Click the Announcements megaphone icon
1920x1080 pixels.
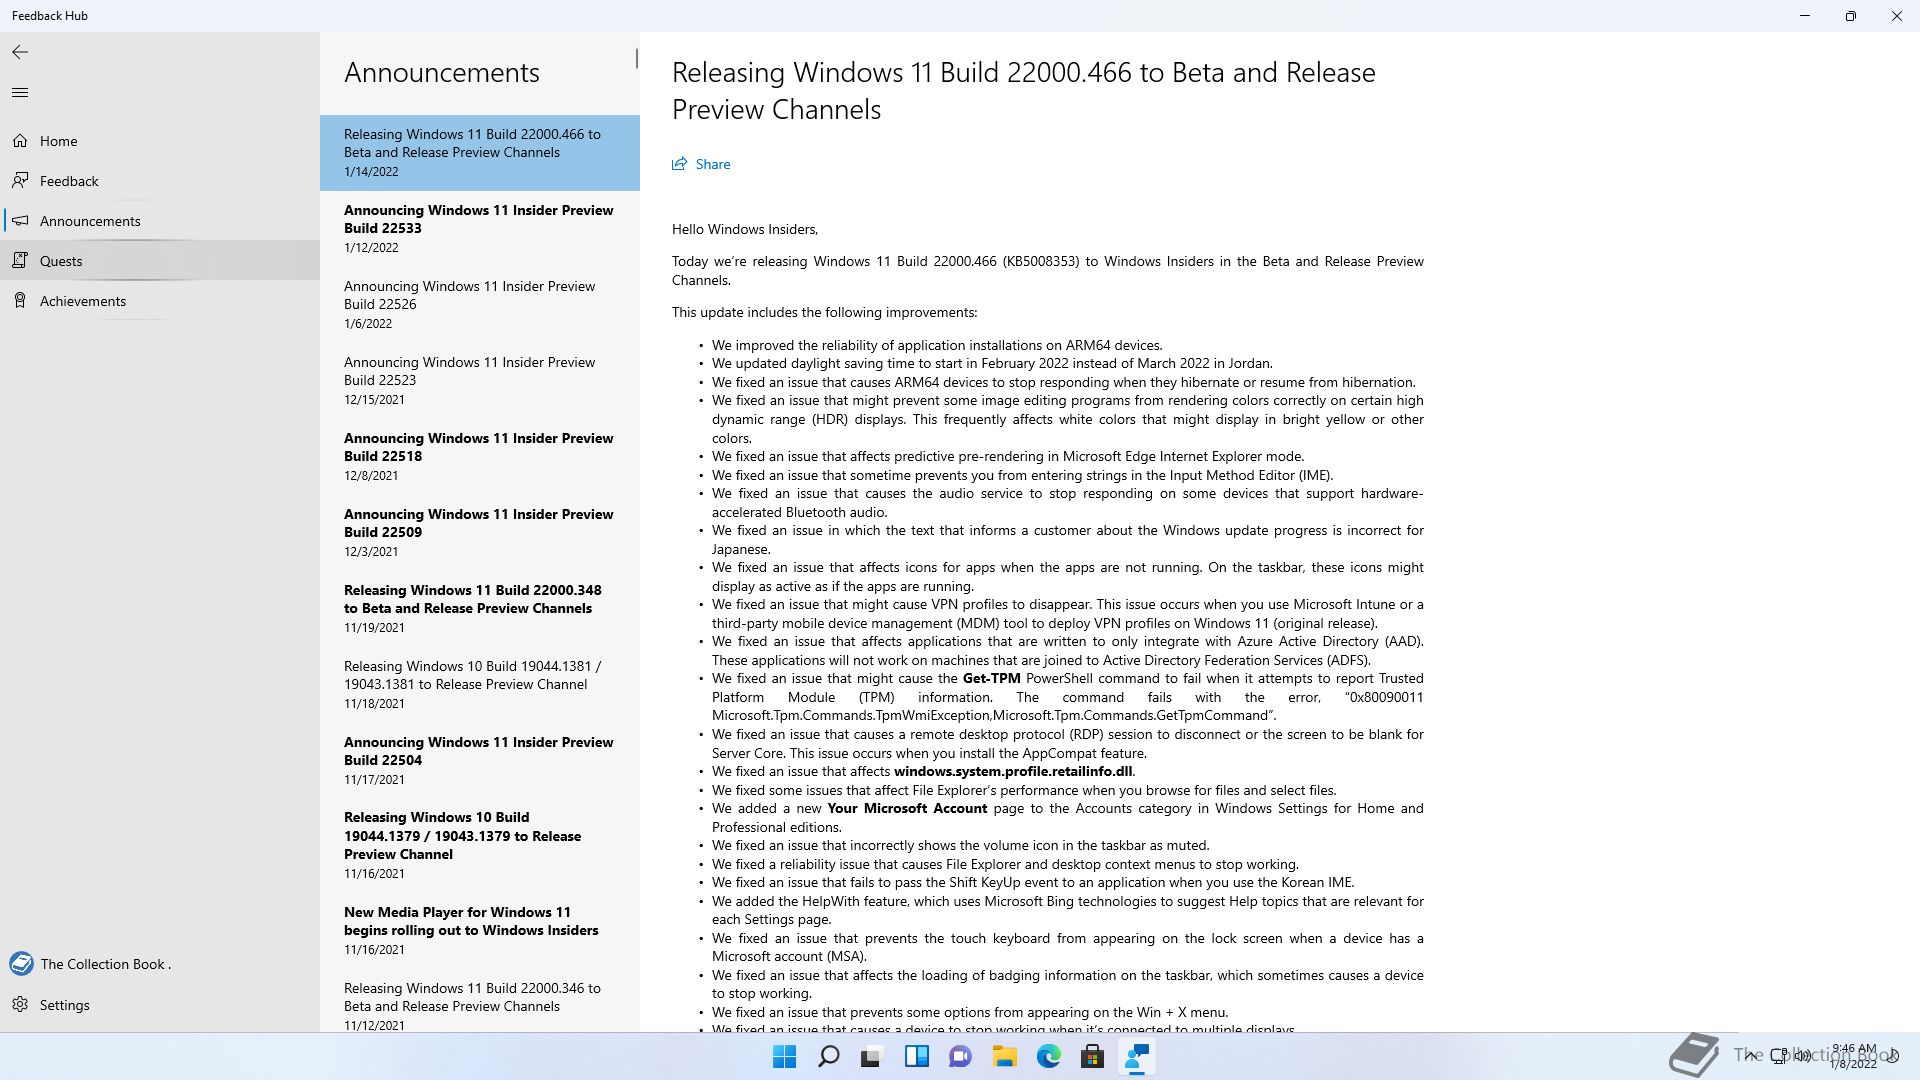point(20,221)
